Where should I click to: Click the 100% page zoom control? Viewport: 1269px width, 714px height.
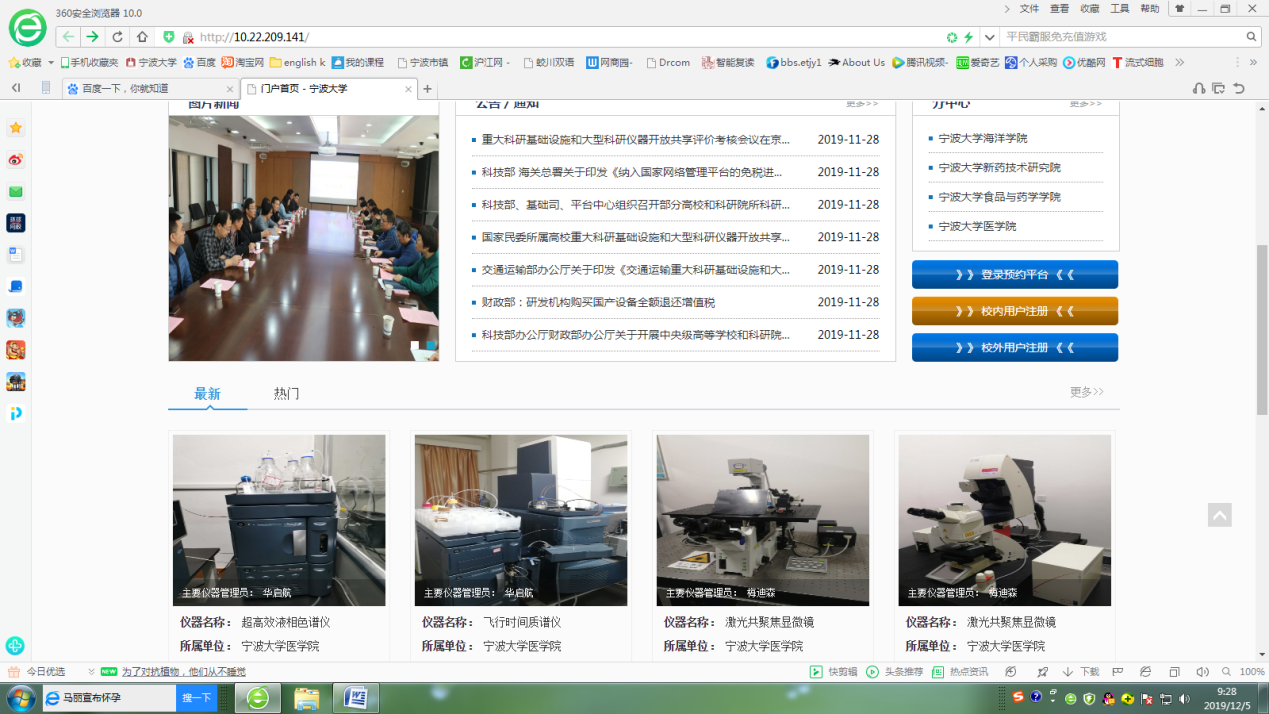point(1251,672)
